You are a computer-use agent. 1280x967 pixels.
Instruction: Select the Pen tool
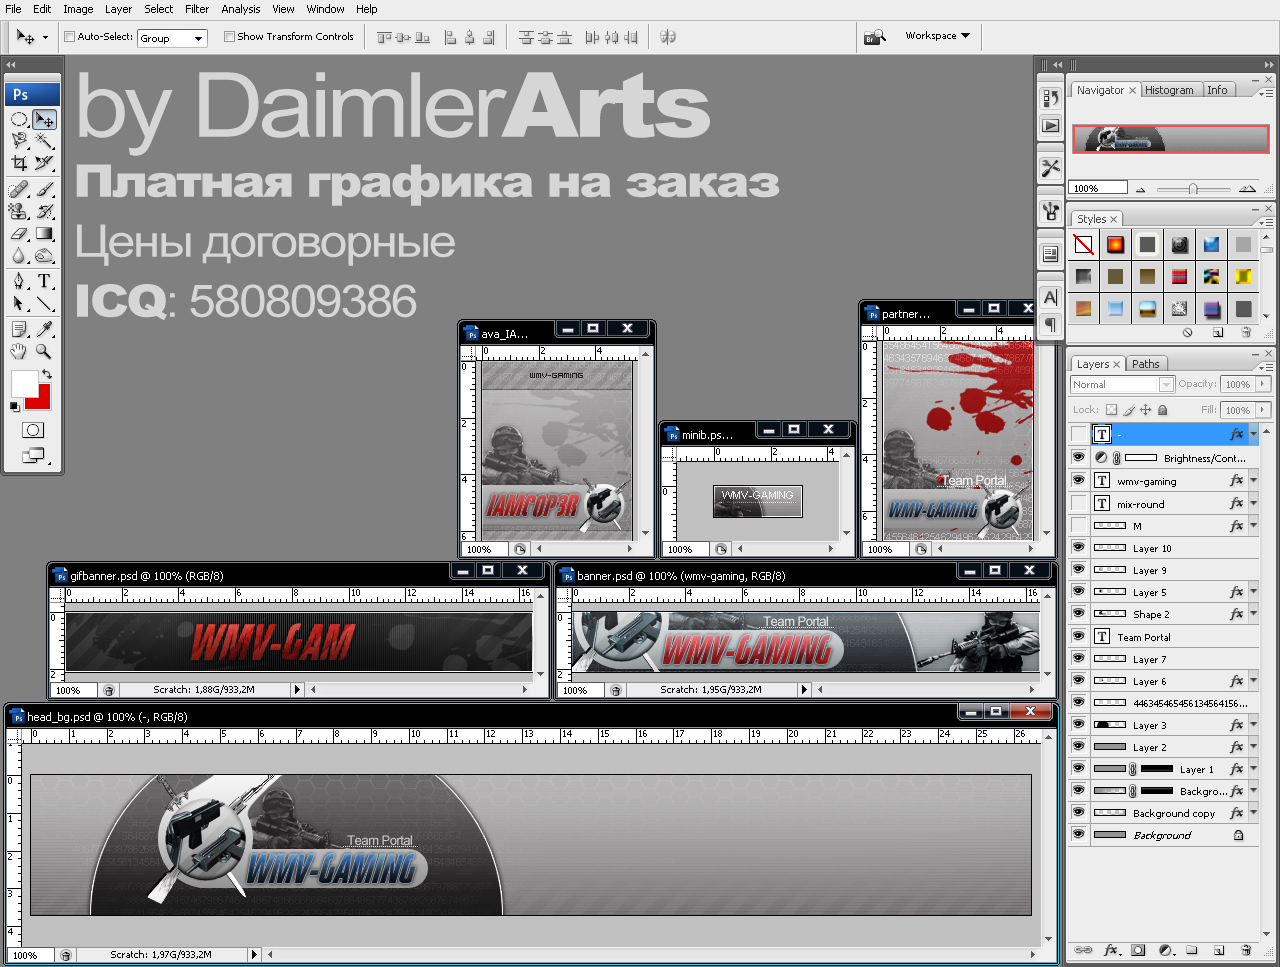click(19, 281)
